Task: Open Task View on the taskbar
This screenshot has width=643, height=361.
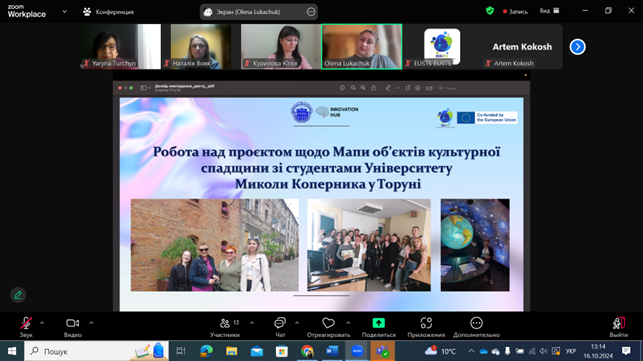Action: click(180, 351)
